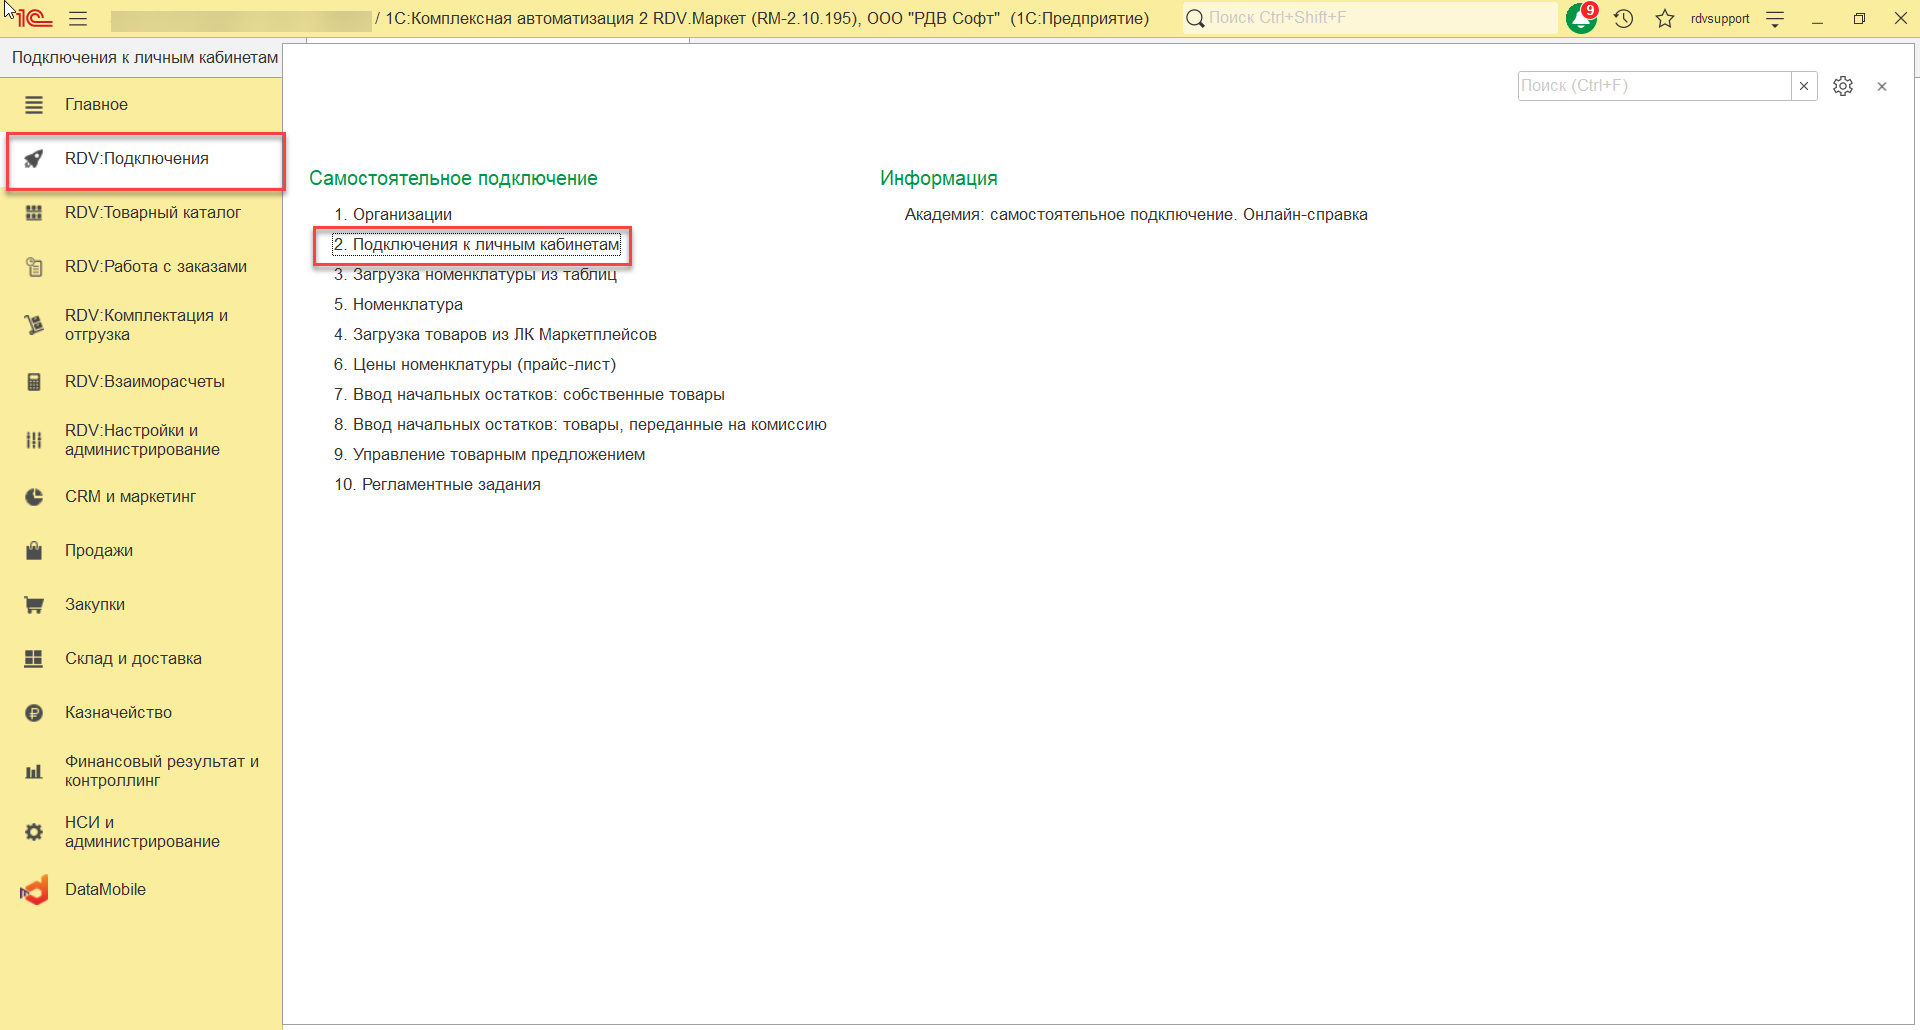Click the RDV:Комплектация и отгрузка icon
Viewport: 1920px width, 1030px height.
tap(34, 325)
